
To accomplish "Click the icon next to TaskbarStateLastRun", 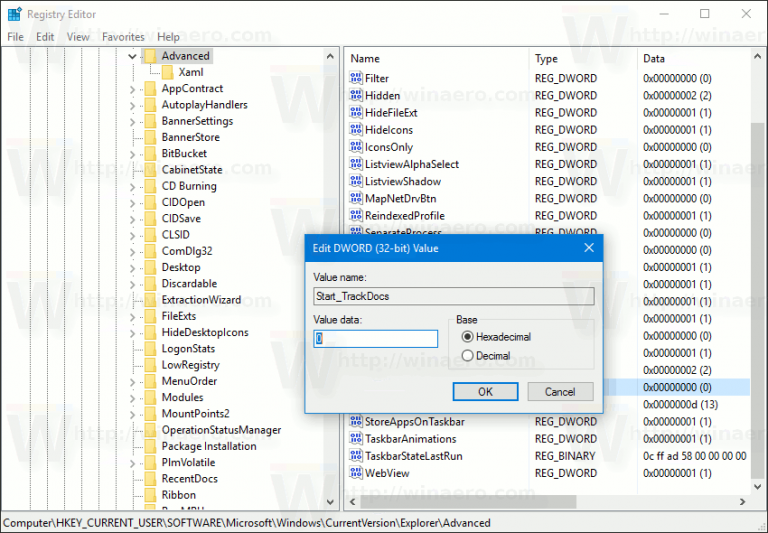I will click(355, 456).
